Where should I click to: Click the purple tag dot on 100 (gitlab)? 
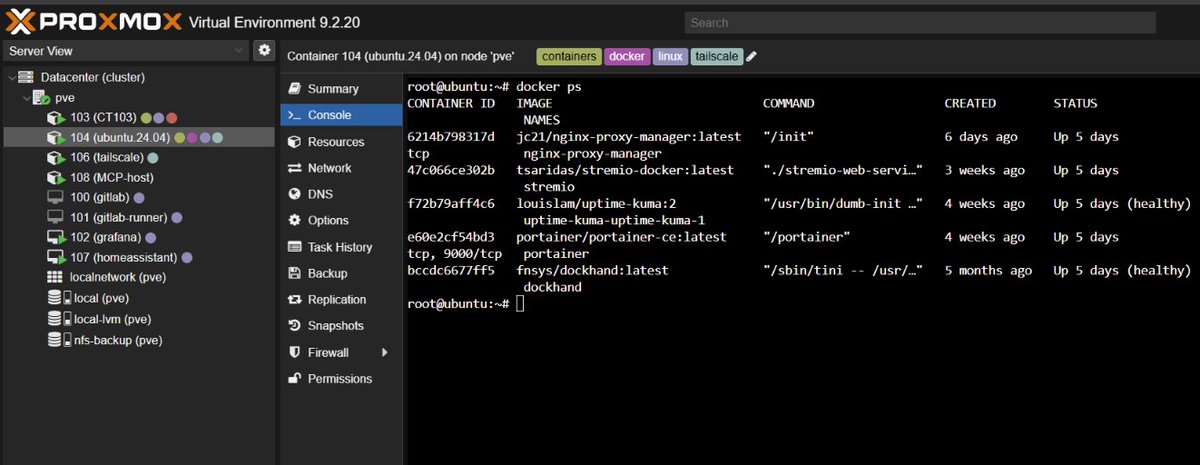[x=139, y=198]
